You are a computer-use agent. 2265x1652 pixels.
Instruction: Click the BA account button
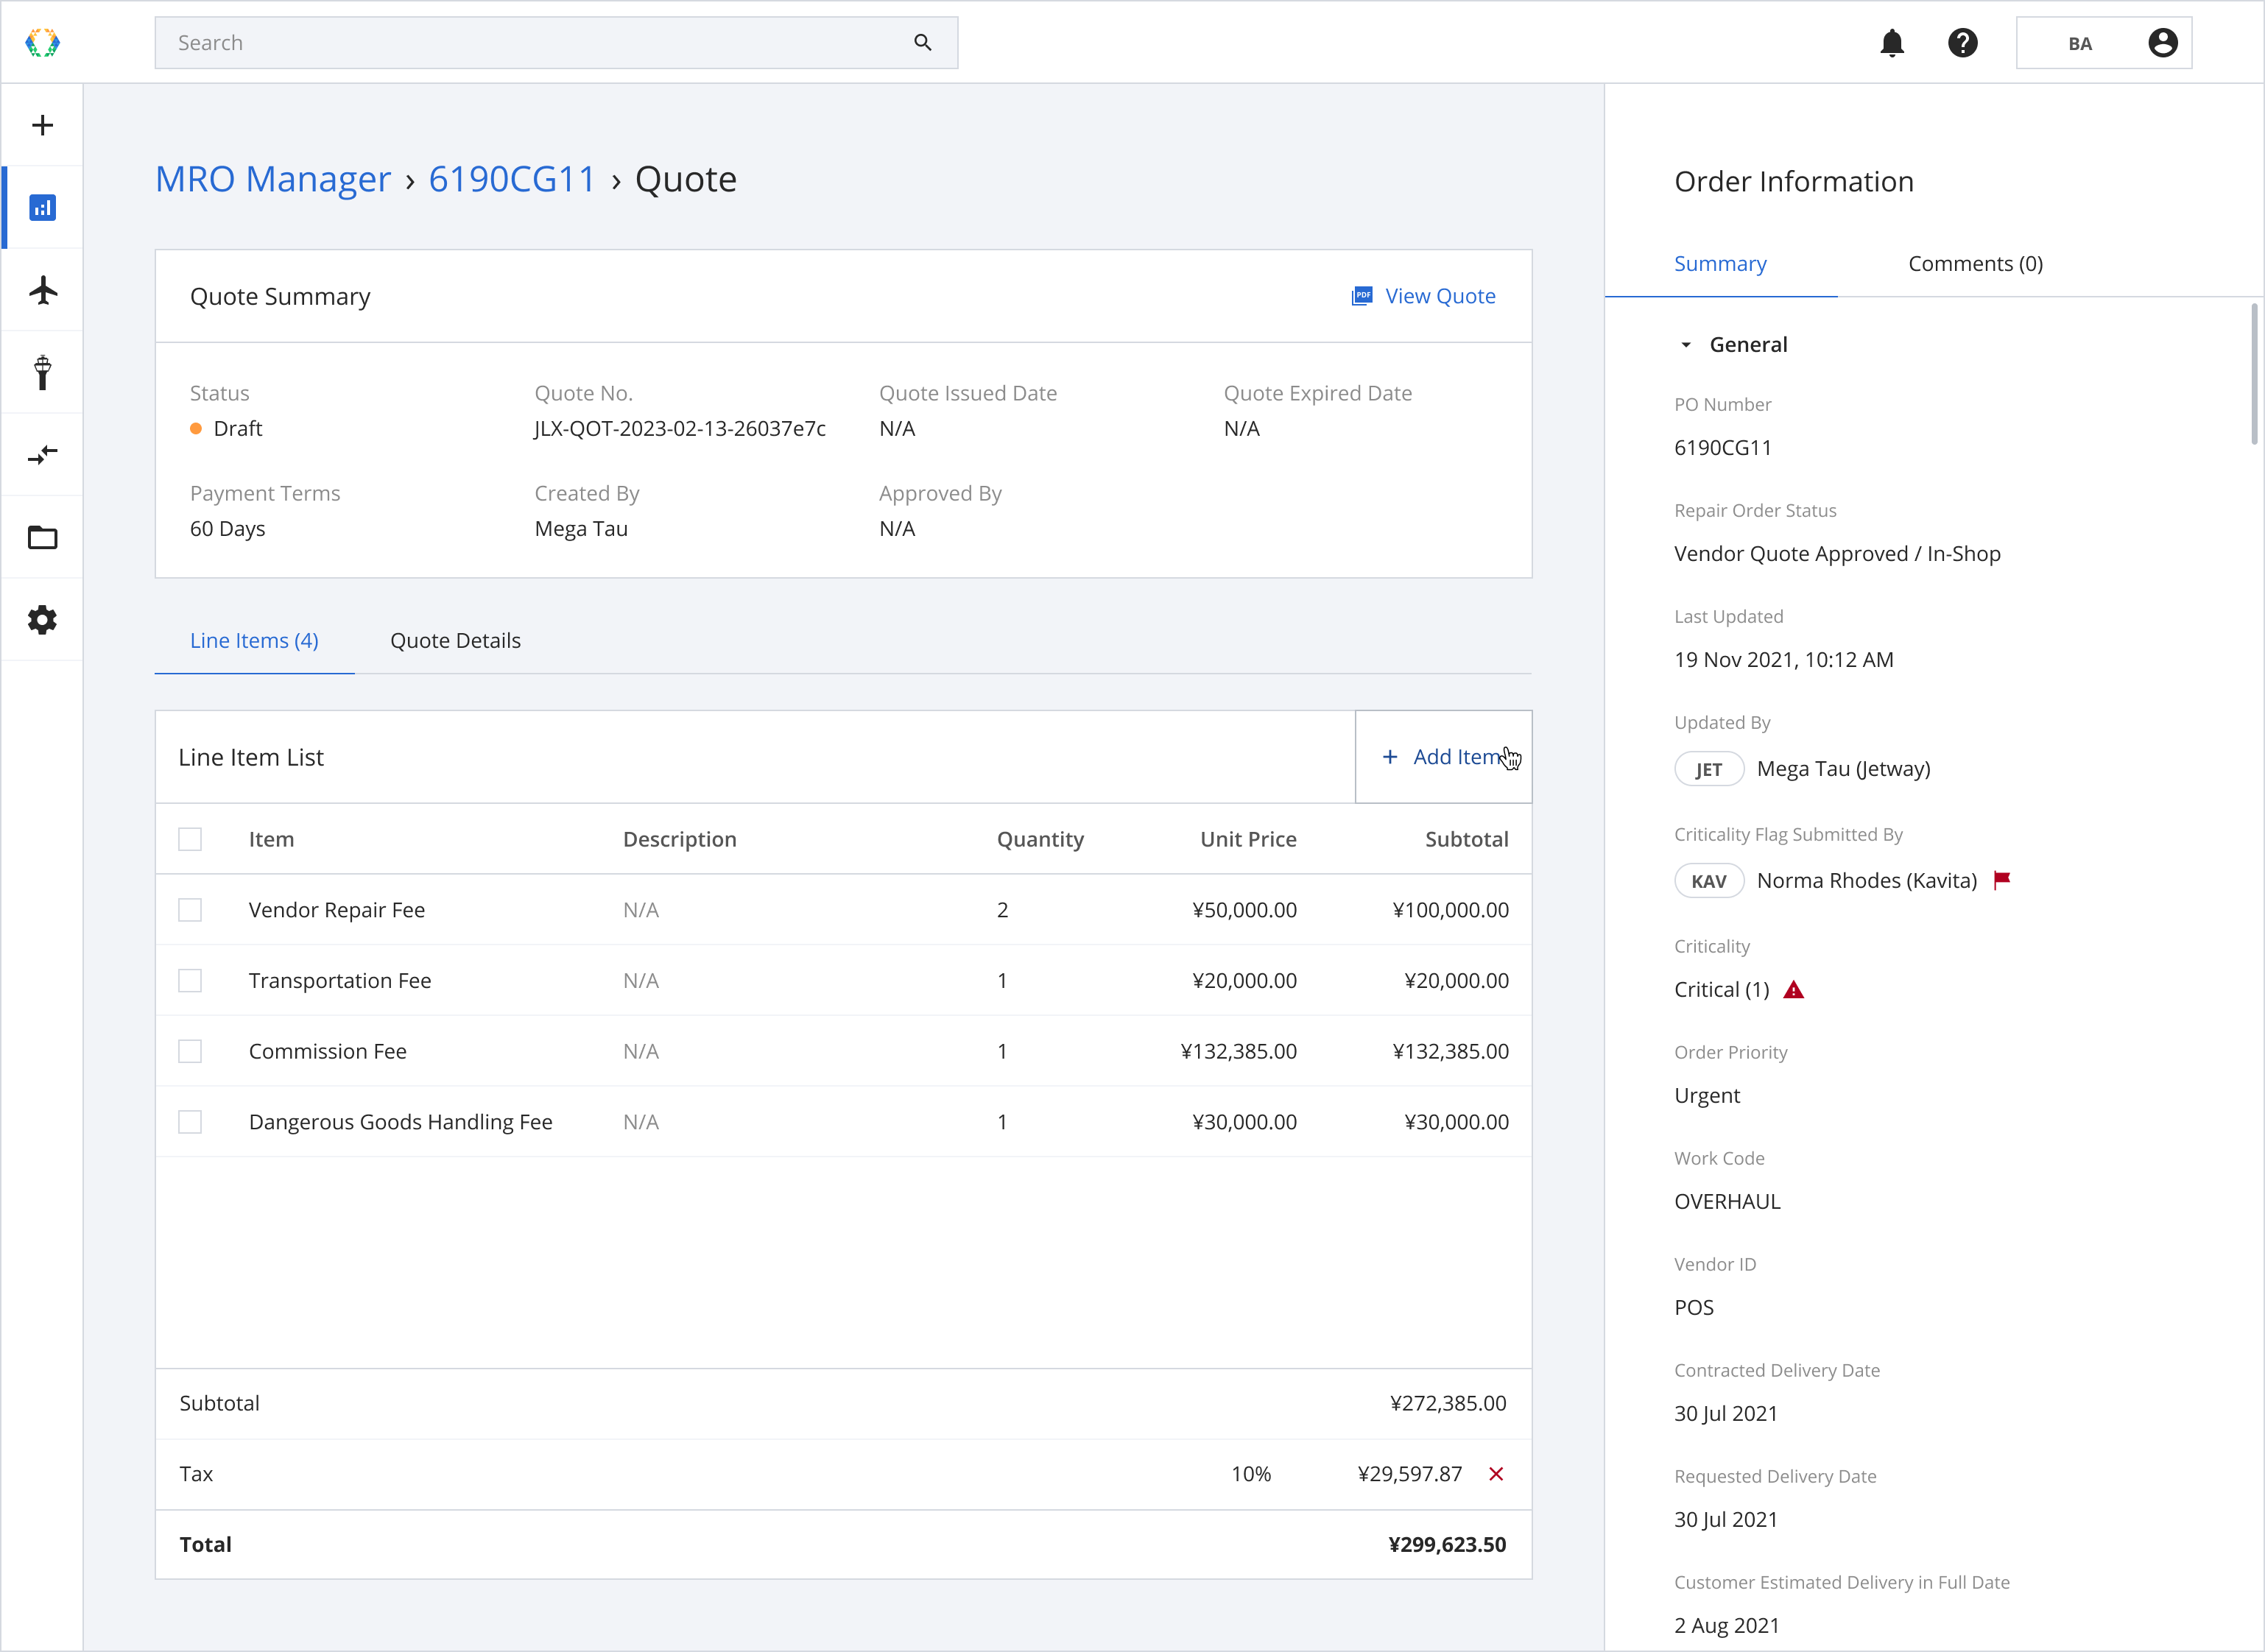[x=2104, y=43]
